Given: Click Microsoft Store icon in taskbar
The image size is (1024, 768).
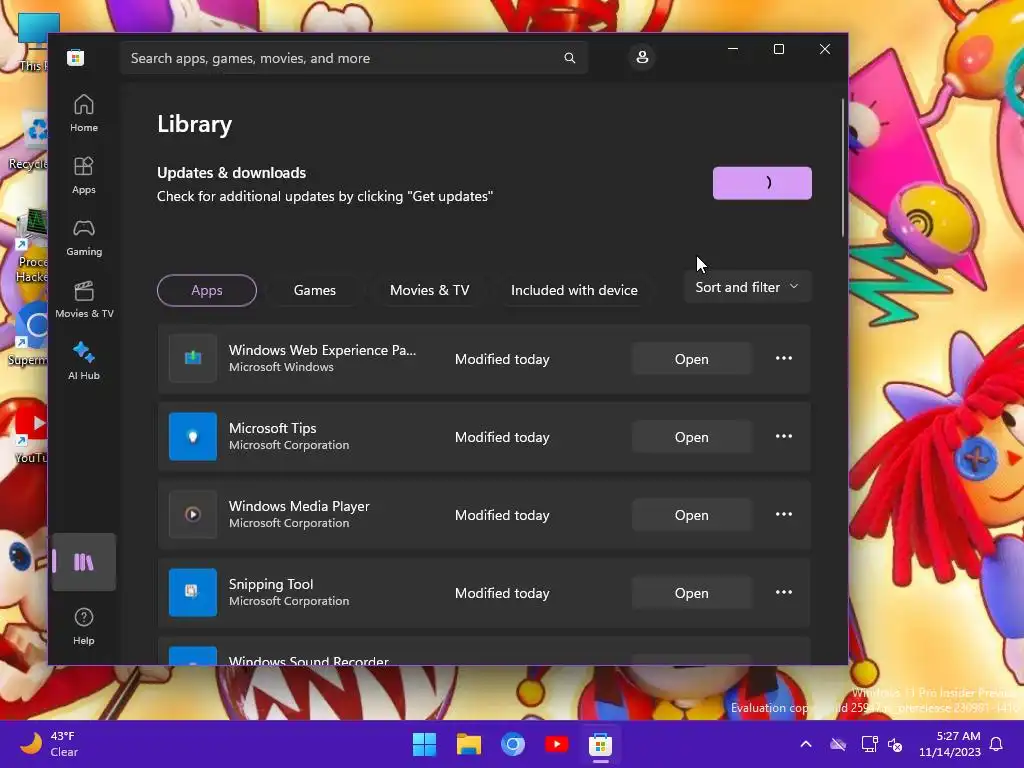Looking at the screenshot, I should [600, 744].
